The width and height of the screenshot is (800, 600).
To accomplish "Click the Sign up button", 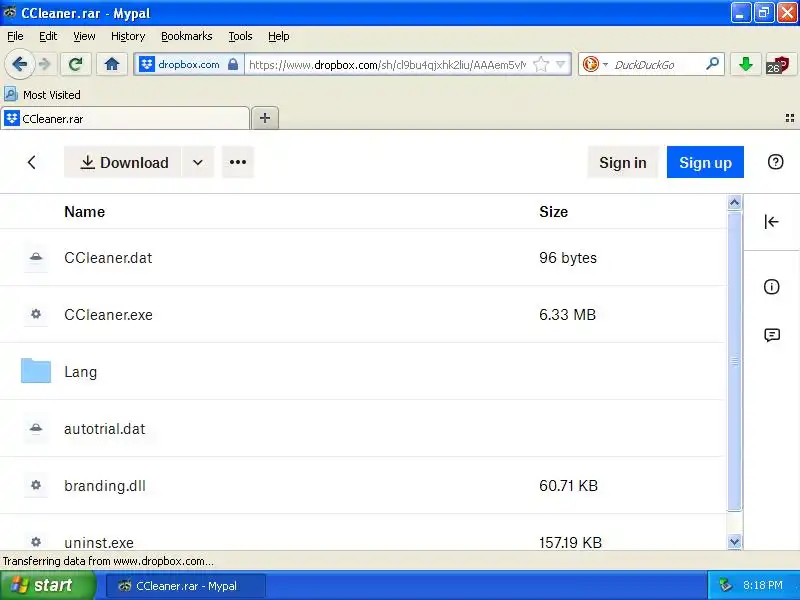I will coord(705,162).
